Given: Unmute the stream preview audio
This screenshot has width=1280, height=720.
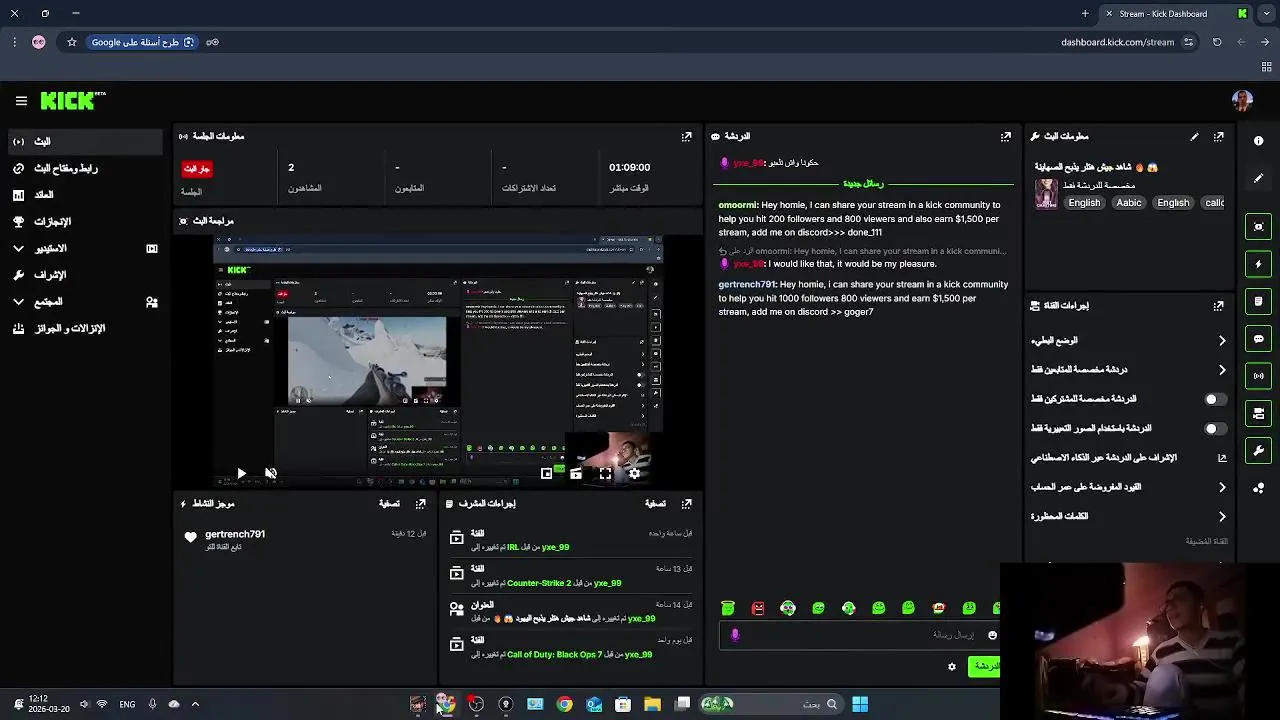Looking at the screenshot, I should (x=270, y=473).
